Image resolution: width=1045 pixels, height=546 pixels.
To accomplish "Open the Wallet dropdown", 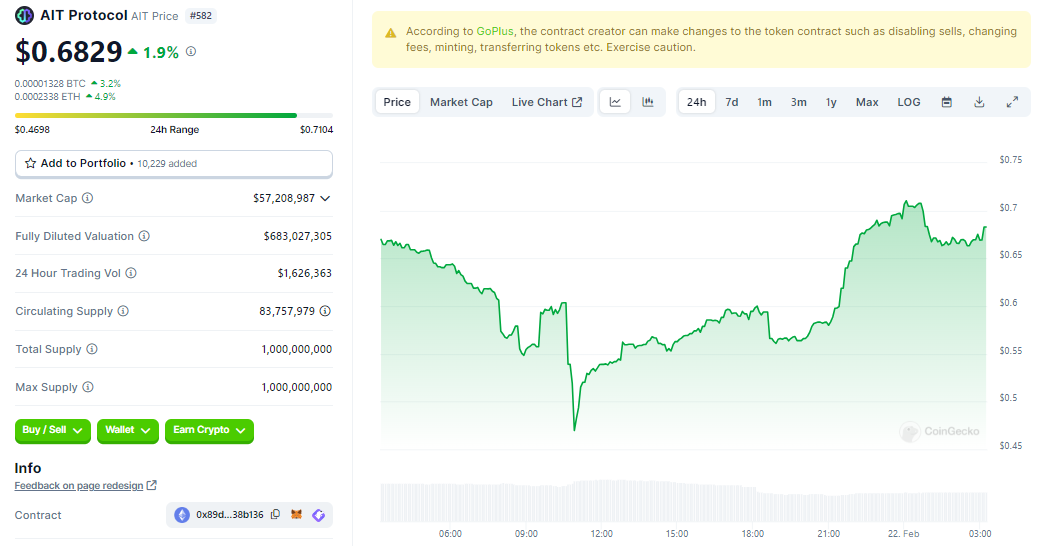I will click(127, 430).
